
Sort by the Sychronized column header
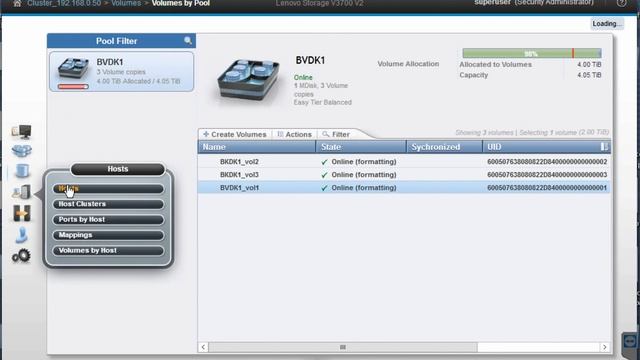pos(444,147)
